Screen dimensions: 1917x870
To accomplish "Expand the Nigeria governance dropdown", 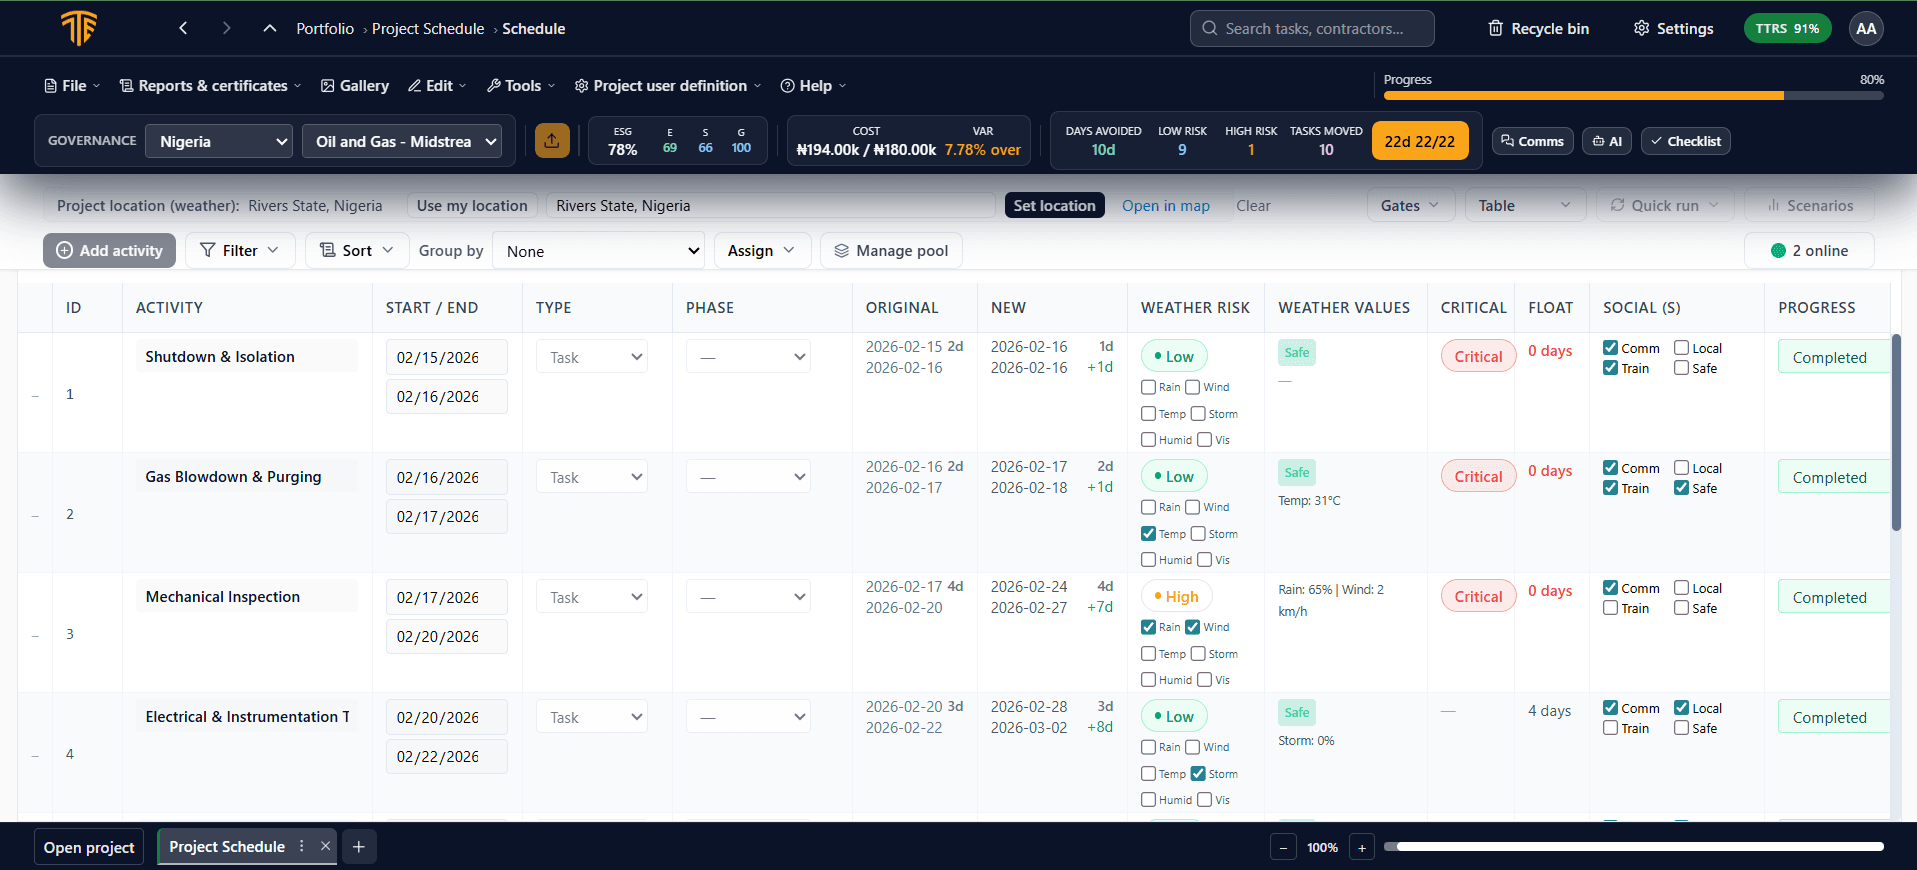I will point(218,142).
